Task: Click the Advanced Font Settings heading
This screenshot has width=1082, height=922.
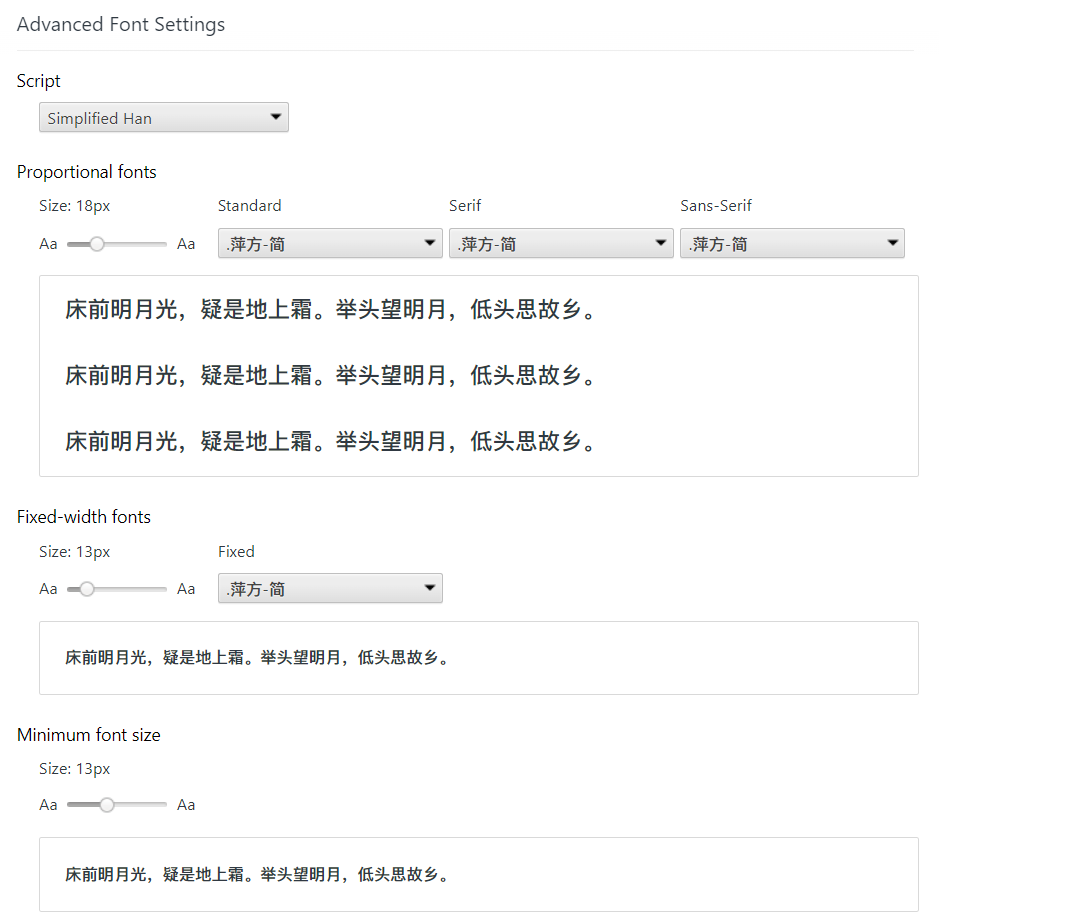Action: tap(121, 24)
